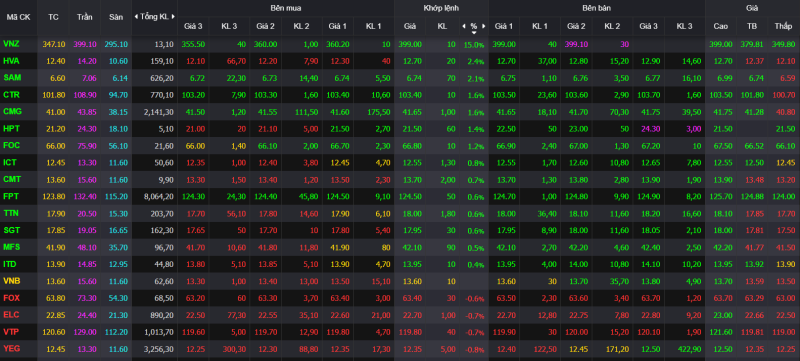
Task: Select the FOX ticker symbol
Action: pos(11,298)
